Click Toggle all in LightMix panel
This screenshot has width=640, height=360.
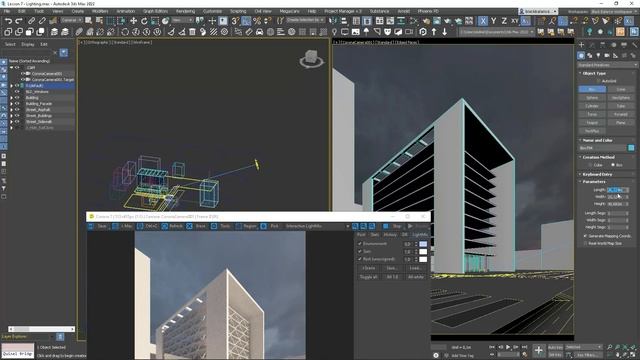click(368, 277)
